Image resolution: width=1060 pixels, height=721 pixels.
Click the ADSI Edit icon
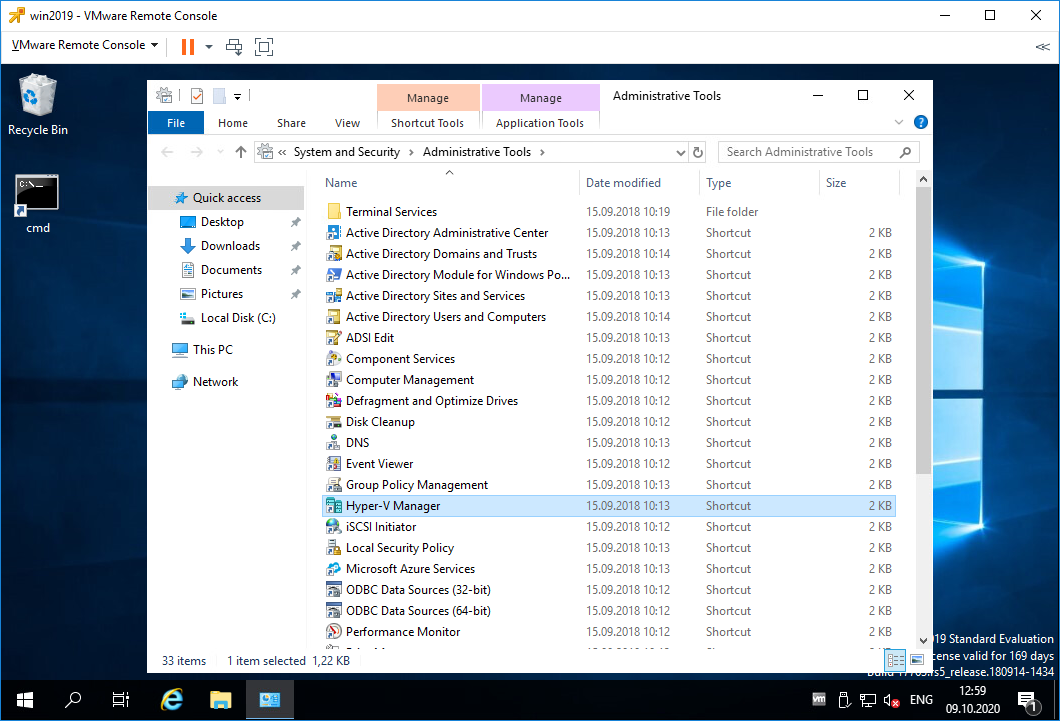(x=333, y=337)
